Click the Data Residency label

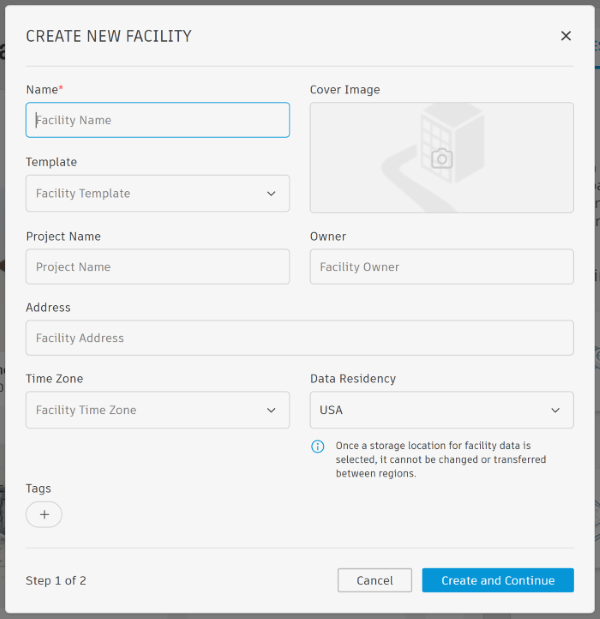click(x=353, y=379)
